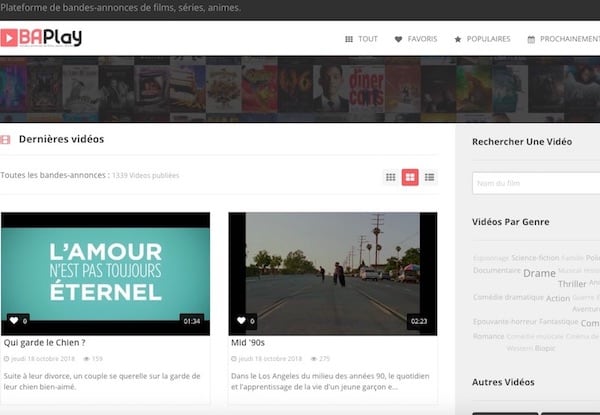Screen dimensions: 600x415
Task: Click the Dîner de cons poster in banner
Action: click(x=366, y=89)
